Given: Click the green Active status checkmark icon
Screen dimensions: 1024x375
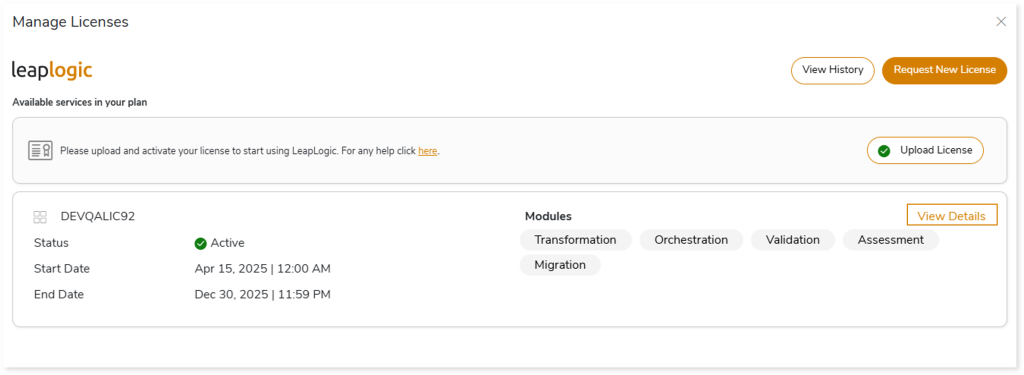Looking at the screenshot, I should (200, 244).
